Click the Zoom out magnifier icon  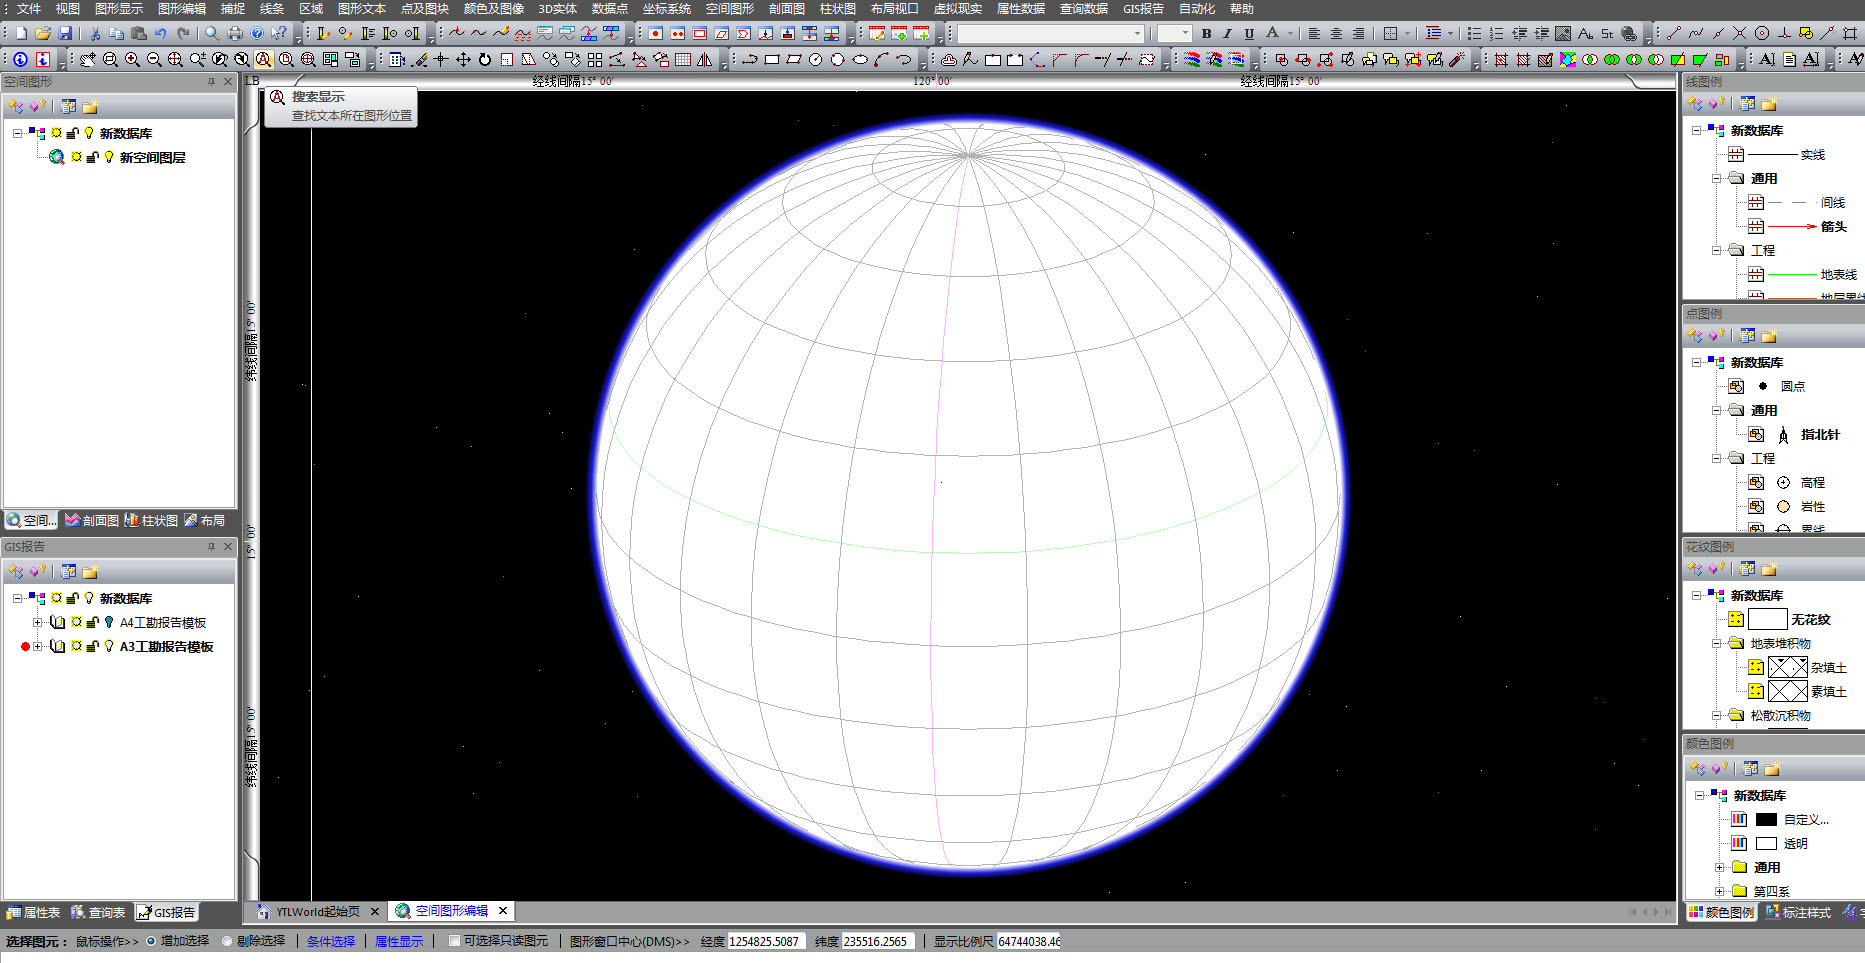click(x=154, y=60)
